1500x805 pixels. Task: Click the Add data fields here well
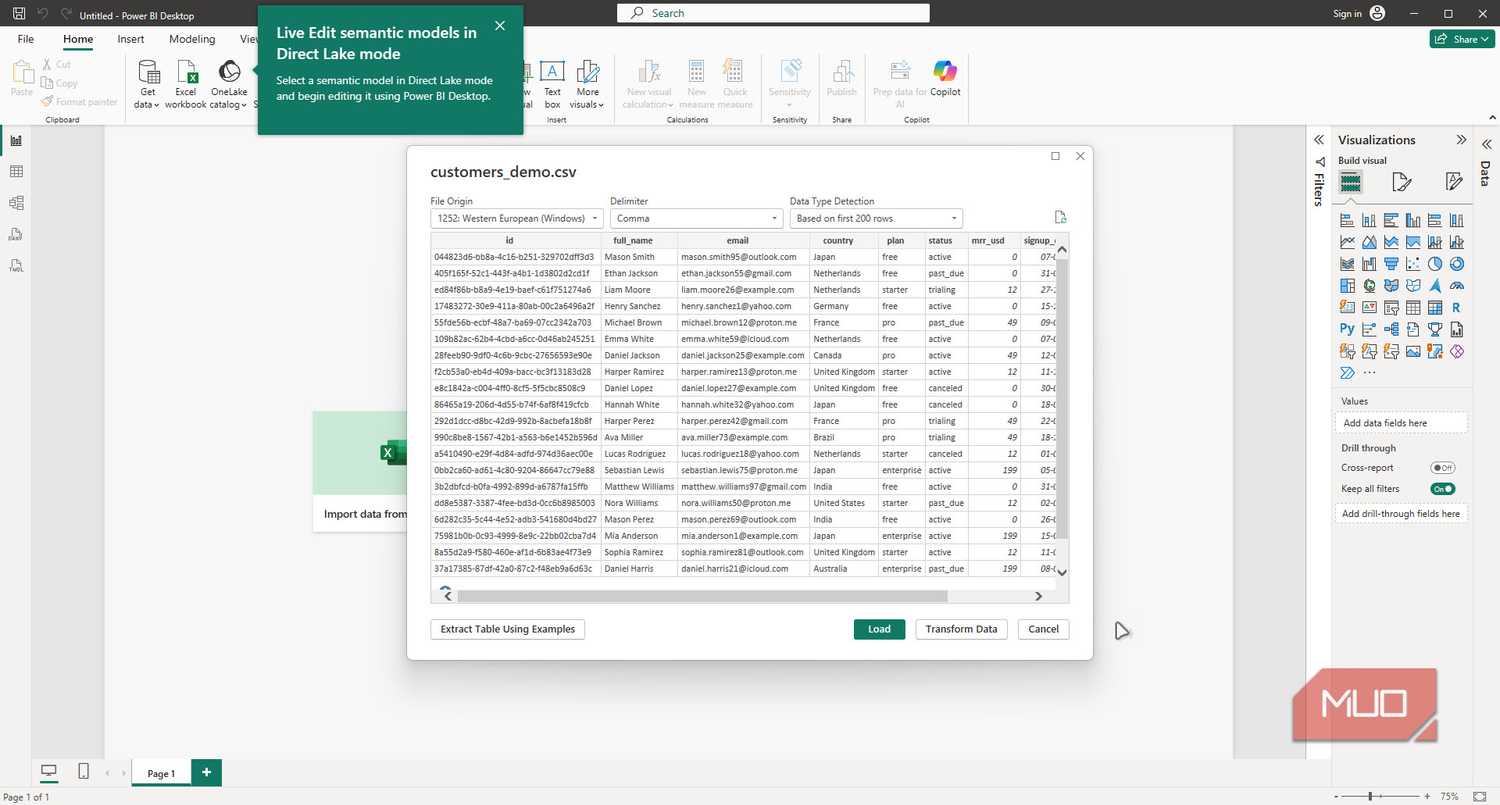1401,423
